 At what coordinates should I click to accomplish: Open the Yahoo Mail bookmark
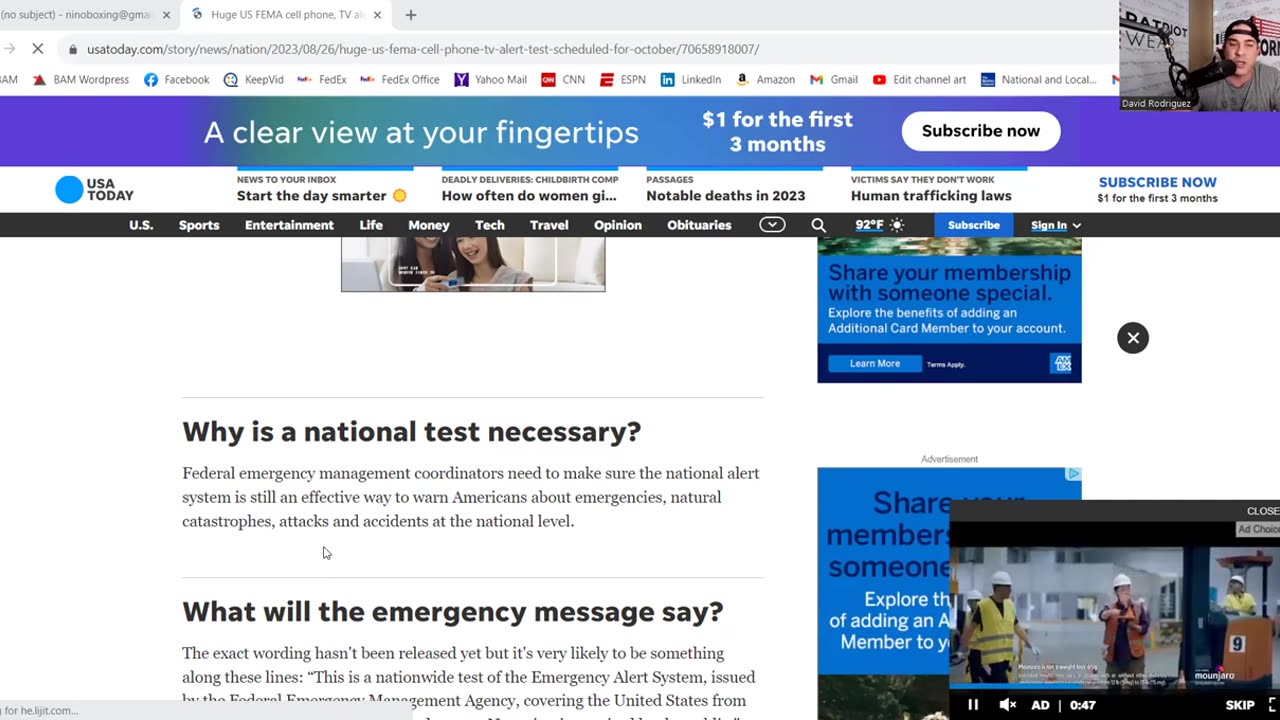point(490,79)
